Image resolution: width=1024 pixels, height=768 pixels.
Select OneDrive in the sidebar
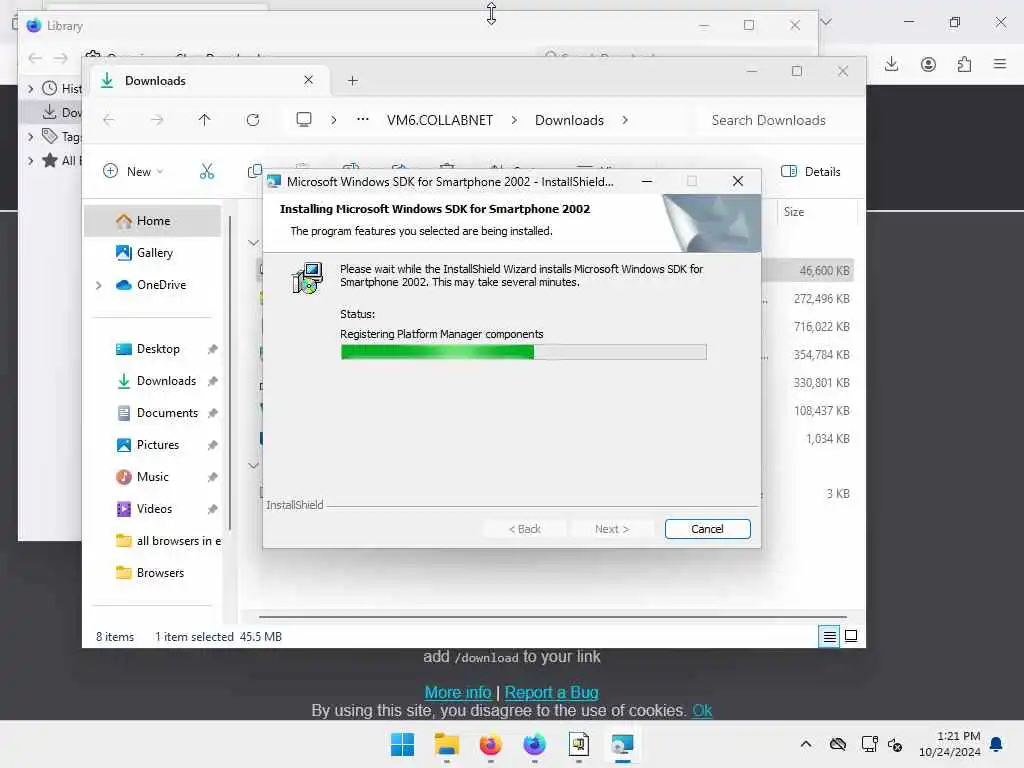[x=161, y=285]
